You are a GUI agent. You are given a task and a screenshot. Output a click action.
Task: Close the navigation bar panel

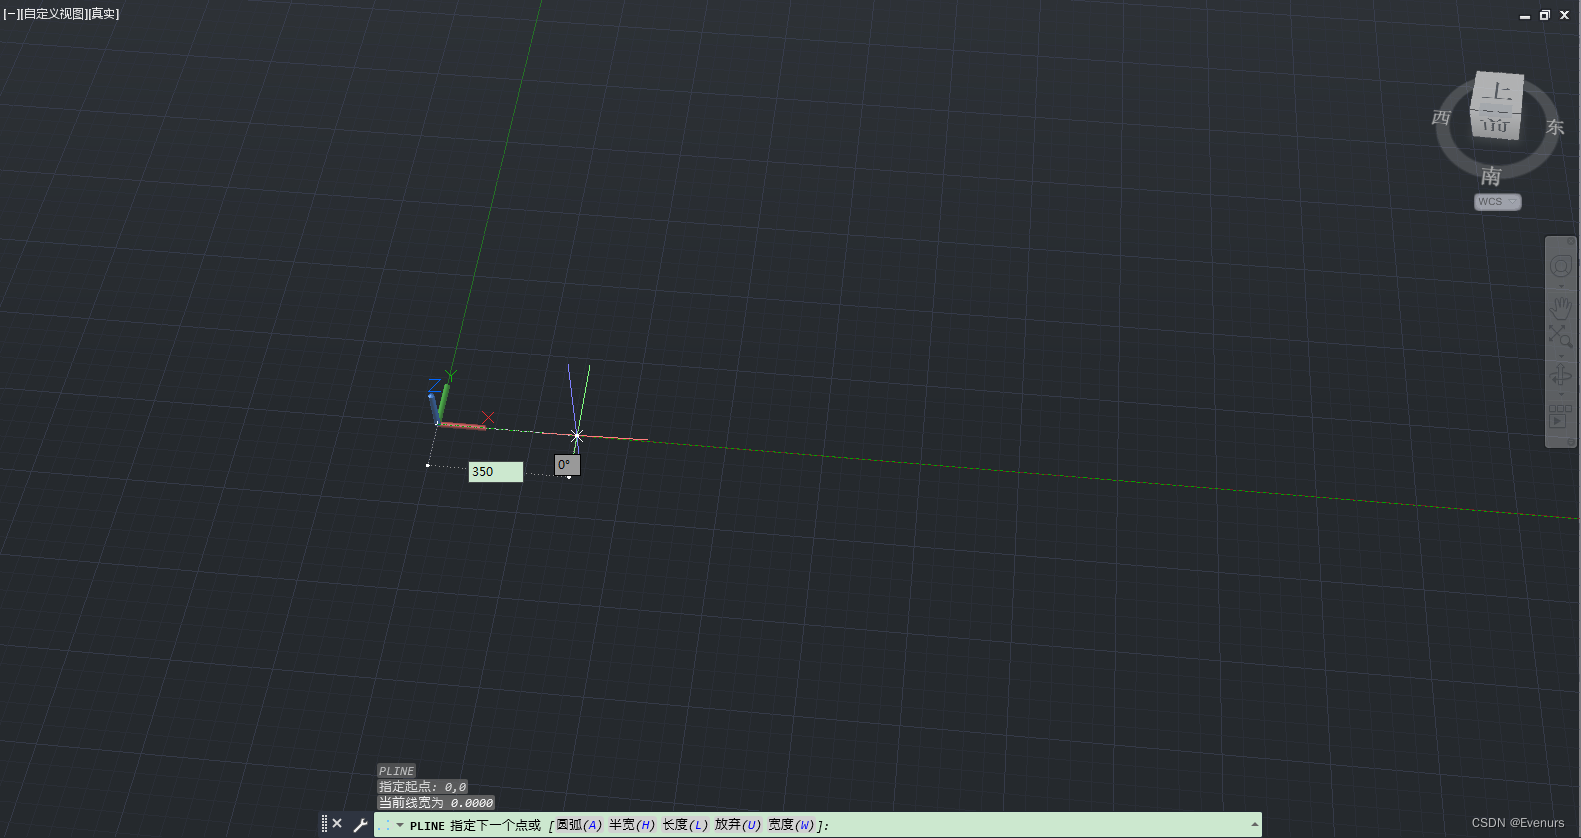tap(1571, 241)
